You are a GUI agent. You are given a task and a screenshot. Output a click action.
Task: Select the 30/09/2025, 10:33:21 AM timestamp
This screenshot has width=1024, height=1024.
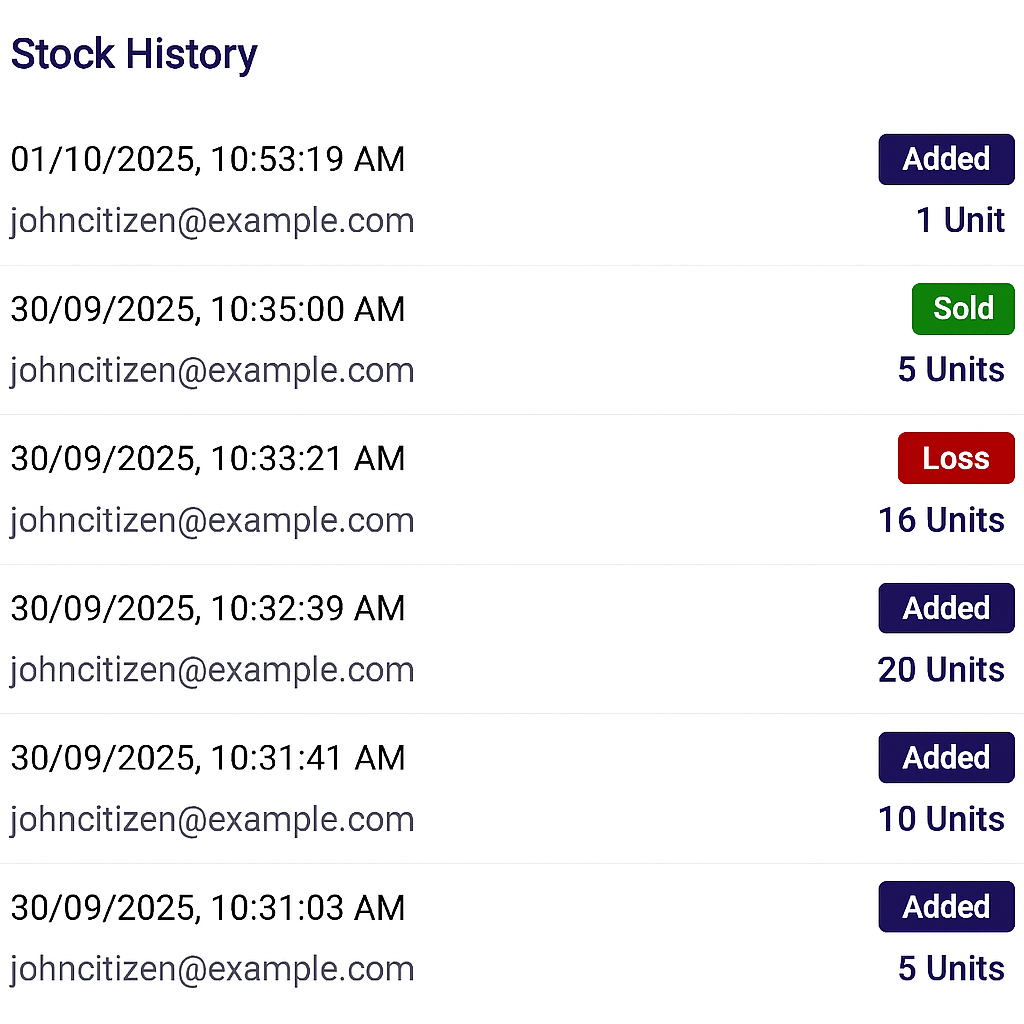pyautogui.click(x=208, y=458)
